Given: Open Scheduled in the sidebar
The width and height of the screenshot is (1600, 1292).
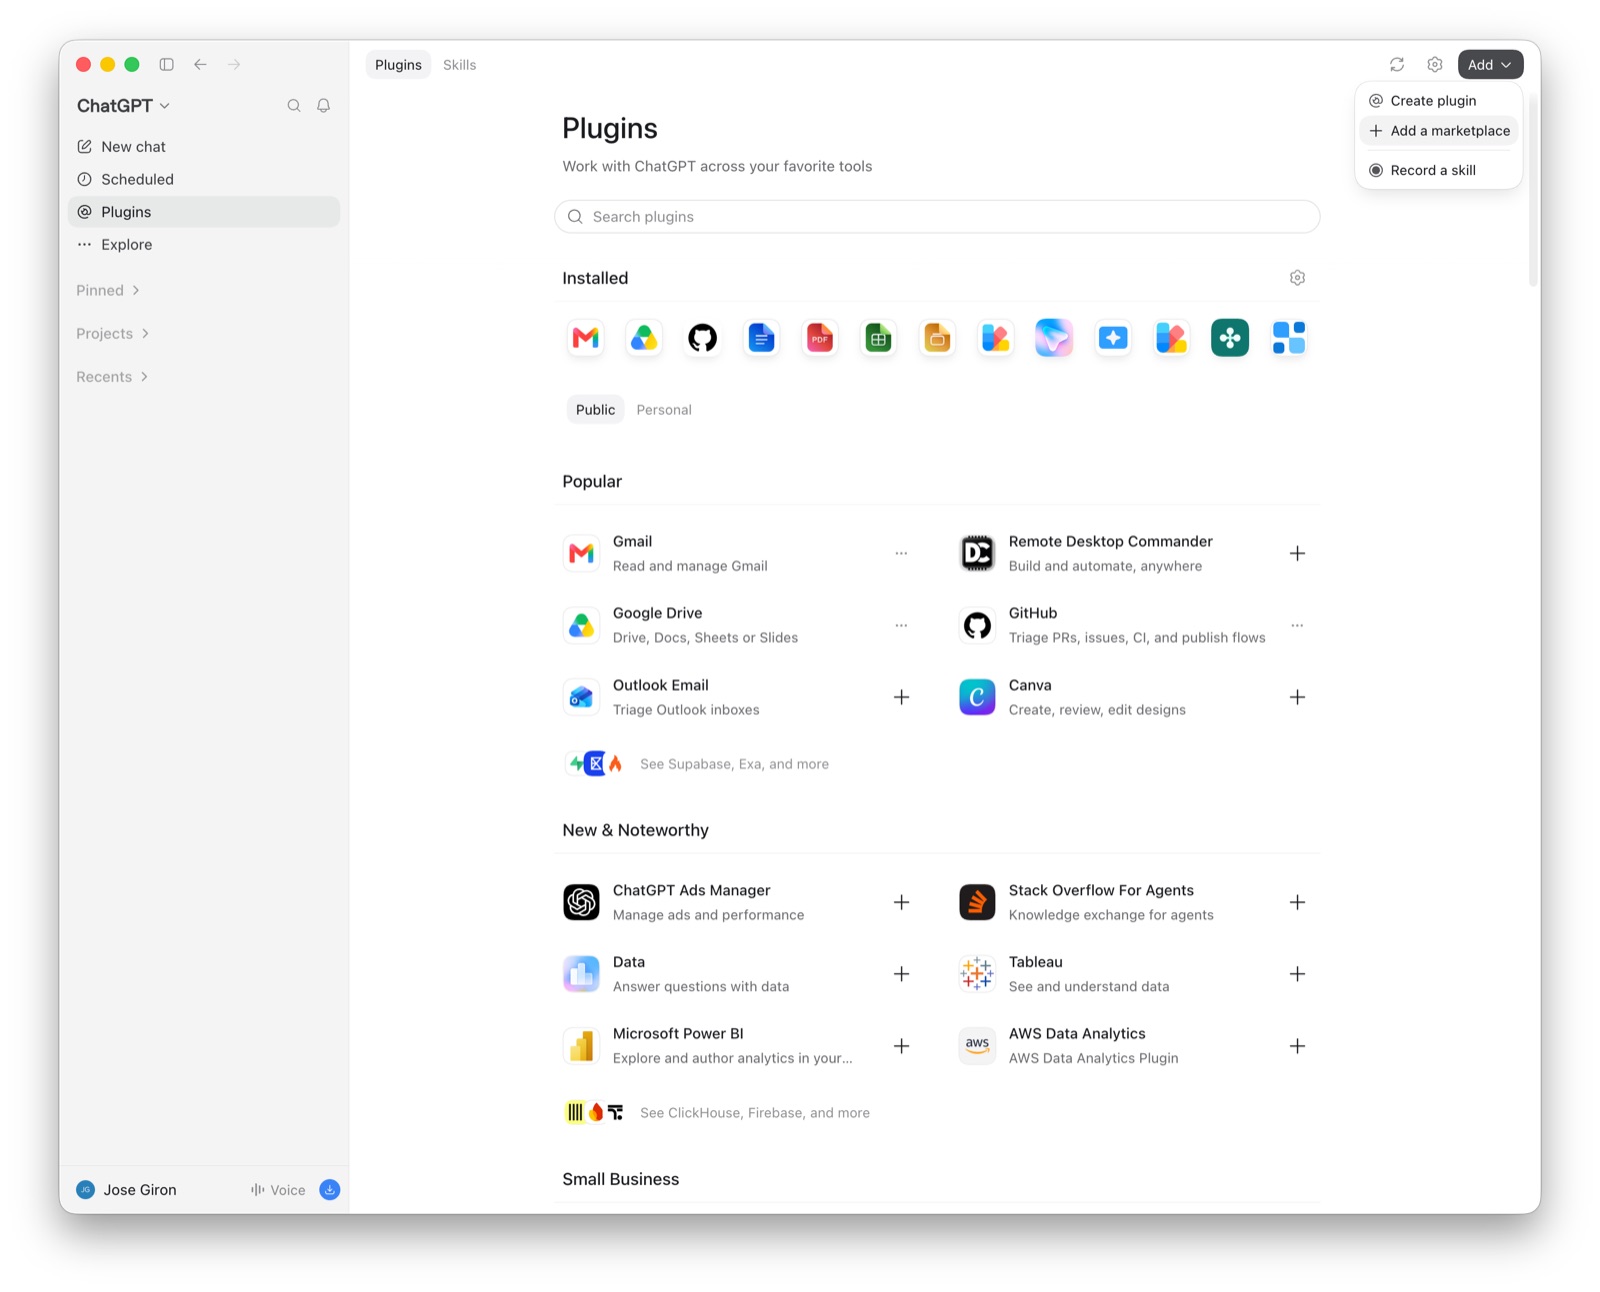Looking at the screenshot, I should pyautogui.click(x=204, y=179).
